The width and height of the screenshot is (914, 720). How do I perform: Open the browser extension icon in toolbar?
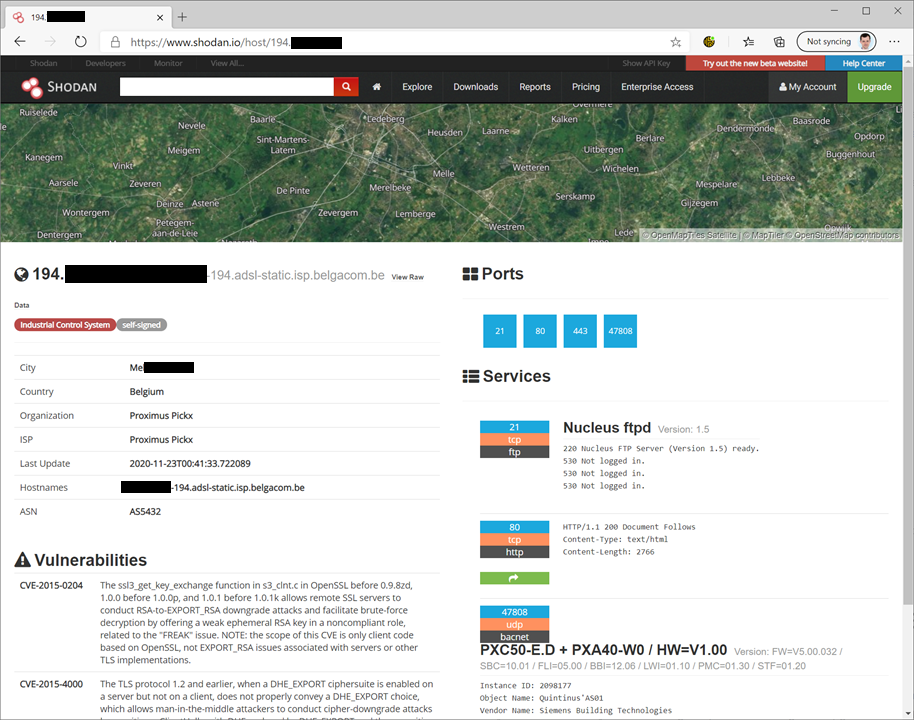(x=709, y=41)
